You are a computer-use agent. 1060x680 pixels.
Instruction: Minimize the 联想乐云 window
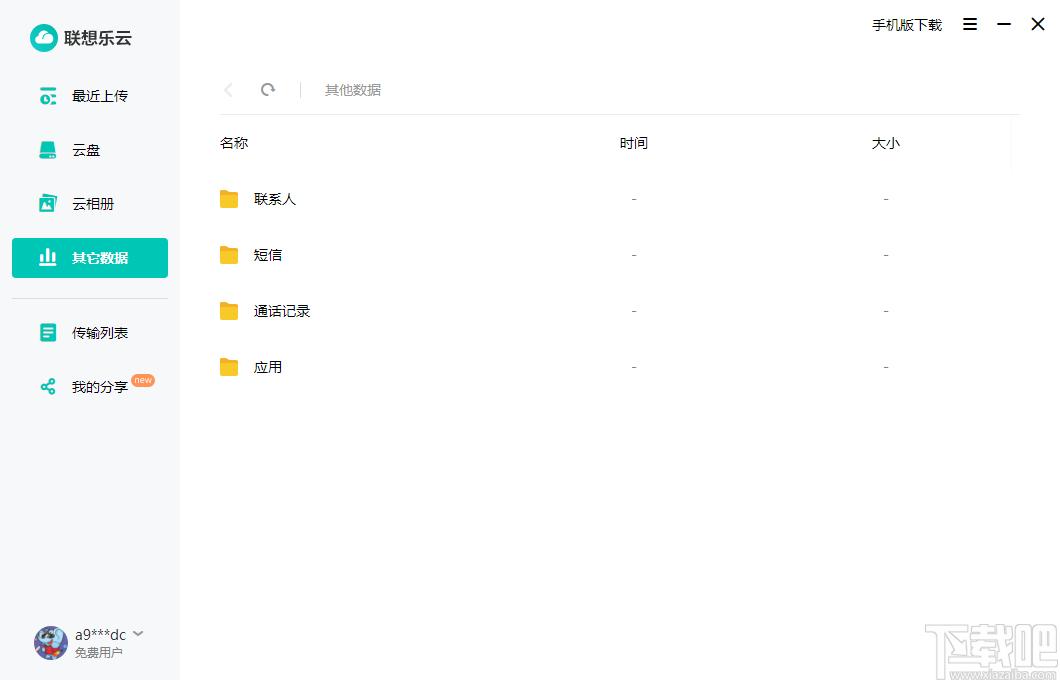click(x=1004, y=24)
